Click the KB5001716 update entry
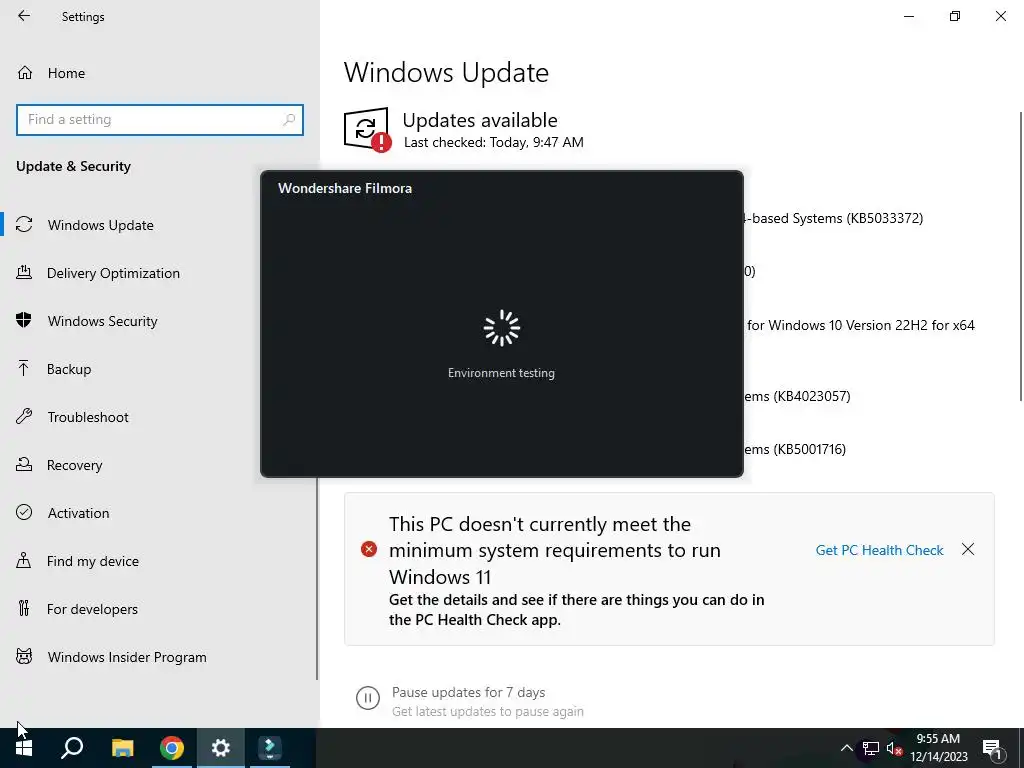Screen dimensions: 1024x768 point(795,449)
